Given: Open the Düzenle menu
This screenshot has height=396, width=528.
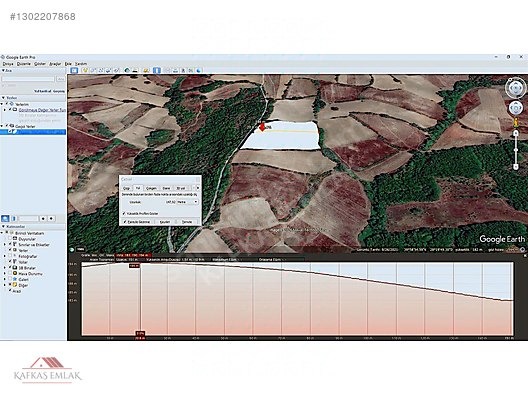Looking at the screenshot, I should click(x=24, y=64).
